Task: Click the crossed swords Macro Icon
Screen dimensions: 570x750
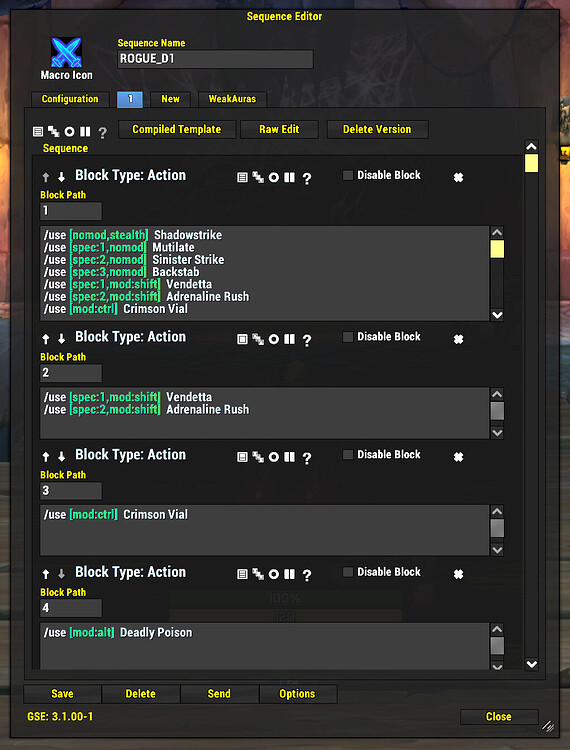Action: pos(66,52)
